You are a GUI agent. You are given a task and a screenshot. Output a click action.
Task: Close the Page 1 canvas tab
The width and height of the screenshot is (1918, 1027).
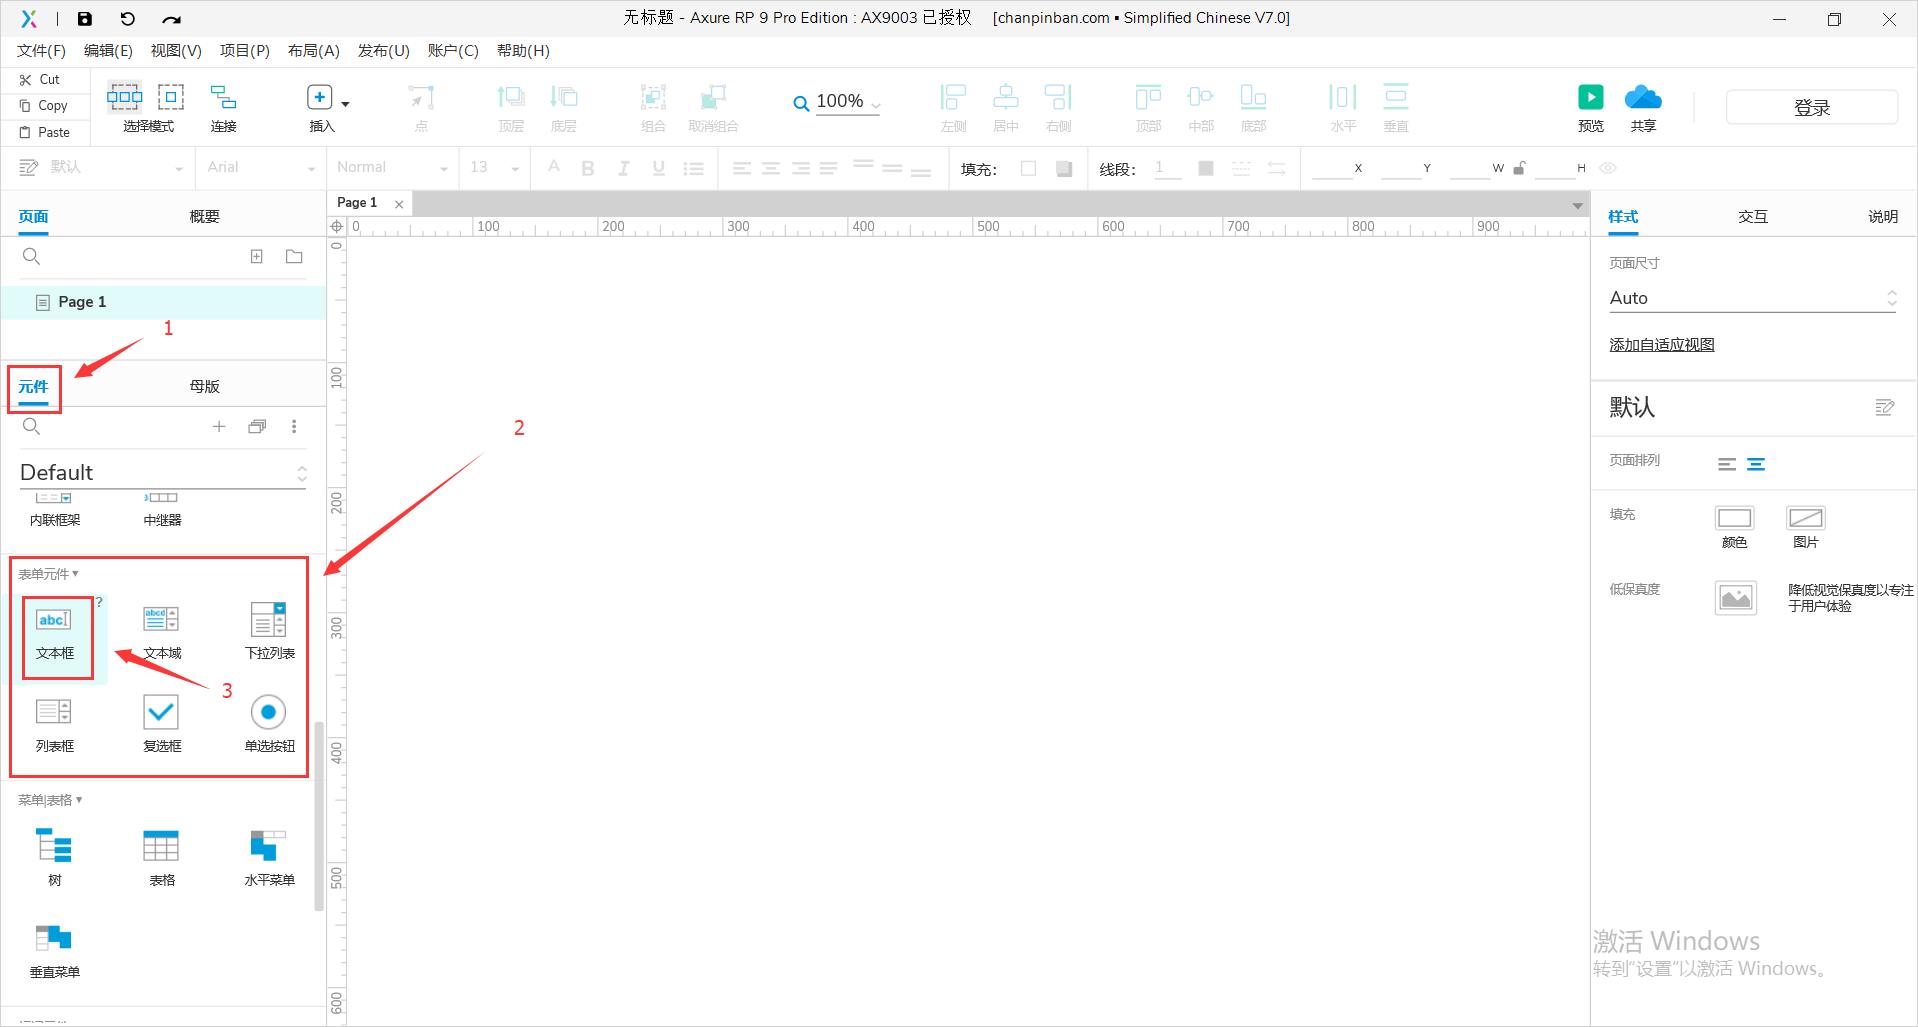point(399,204)
